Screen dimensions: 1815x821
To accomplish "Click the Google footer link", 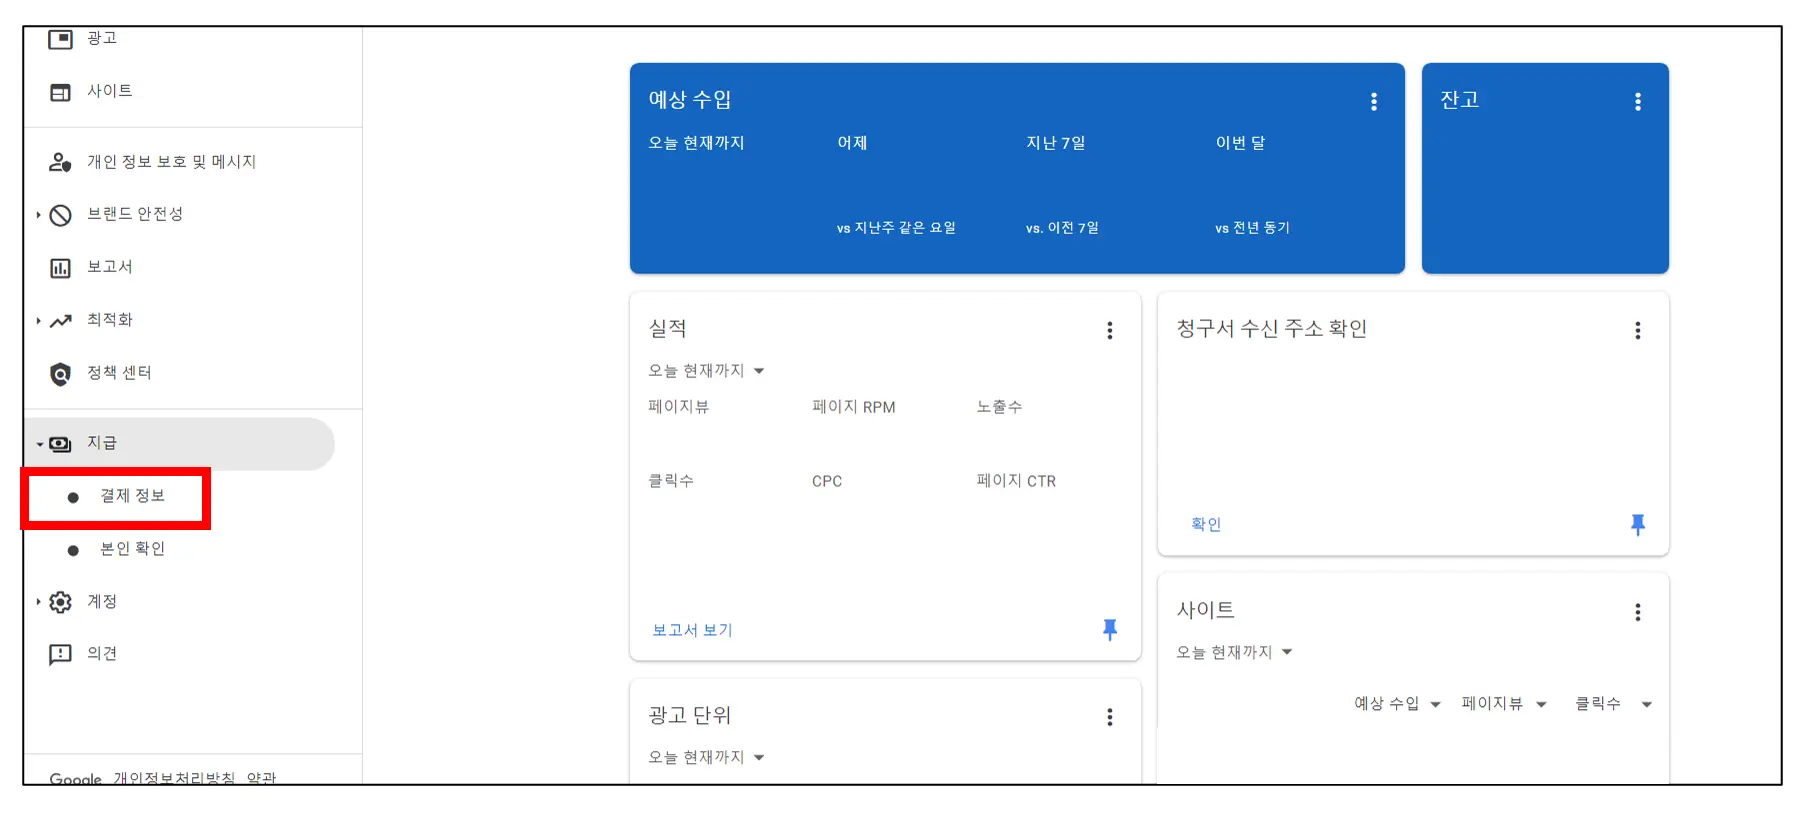I will [x=76, y=779].
